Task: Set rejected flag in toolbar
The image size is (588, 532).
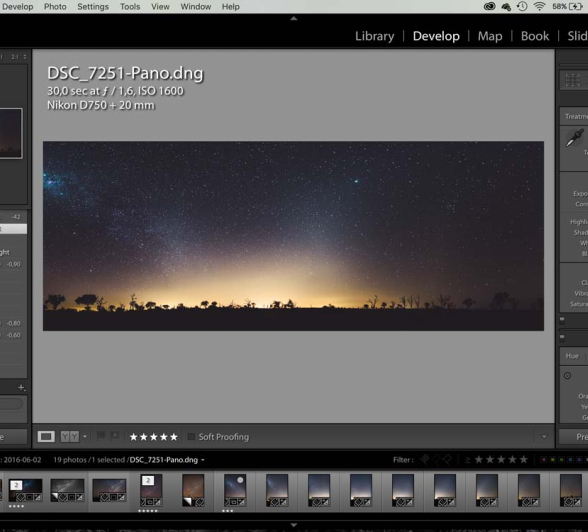Action: point(115,436)
